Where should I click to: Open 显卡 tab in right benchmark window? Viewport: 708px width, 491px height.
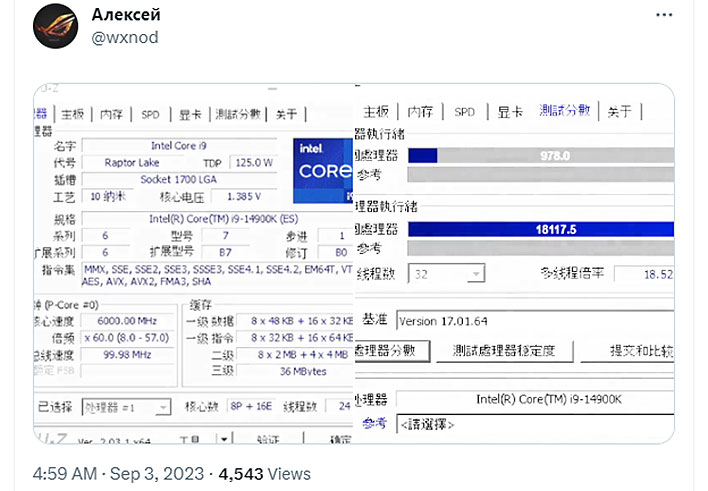coord(510,111)
